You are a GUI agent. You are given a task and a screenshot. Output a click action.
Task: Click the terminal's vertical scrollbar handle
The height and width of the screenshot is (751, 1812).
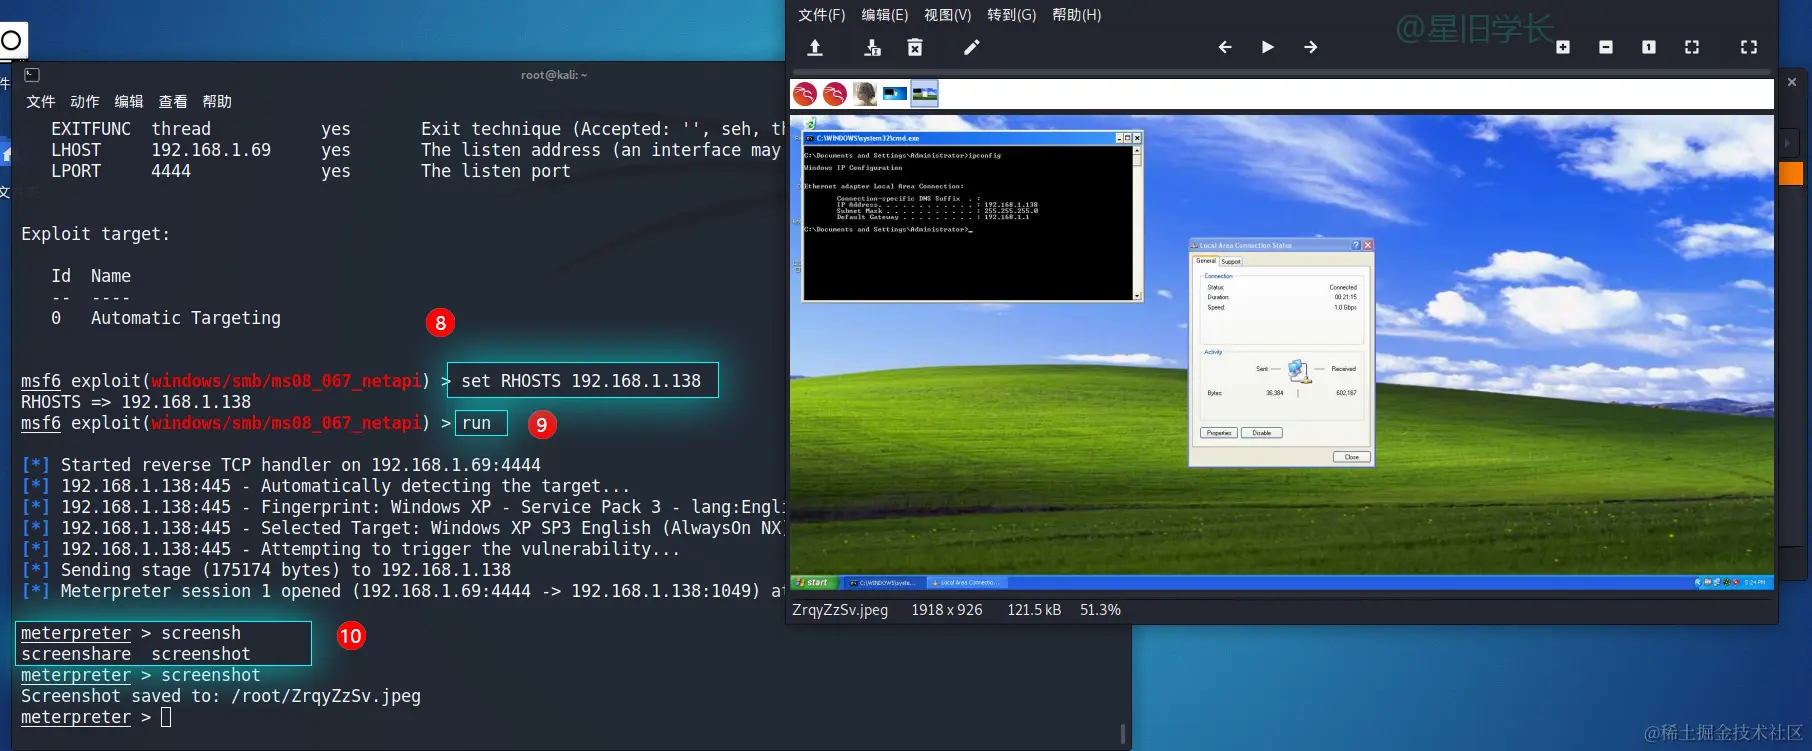pos(1122,733)
